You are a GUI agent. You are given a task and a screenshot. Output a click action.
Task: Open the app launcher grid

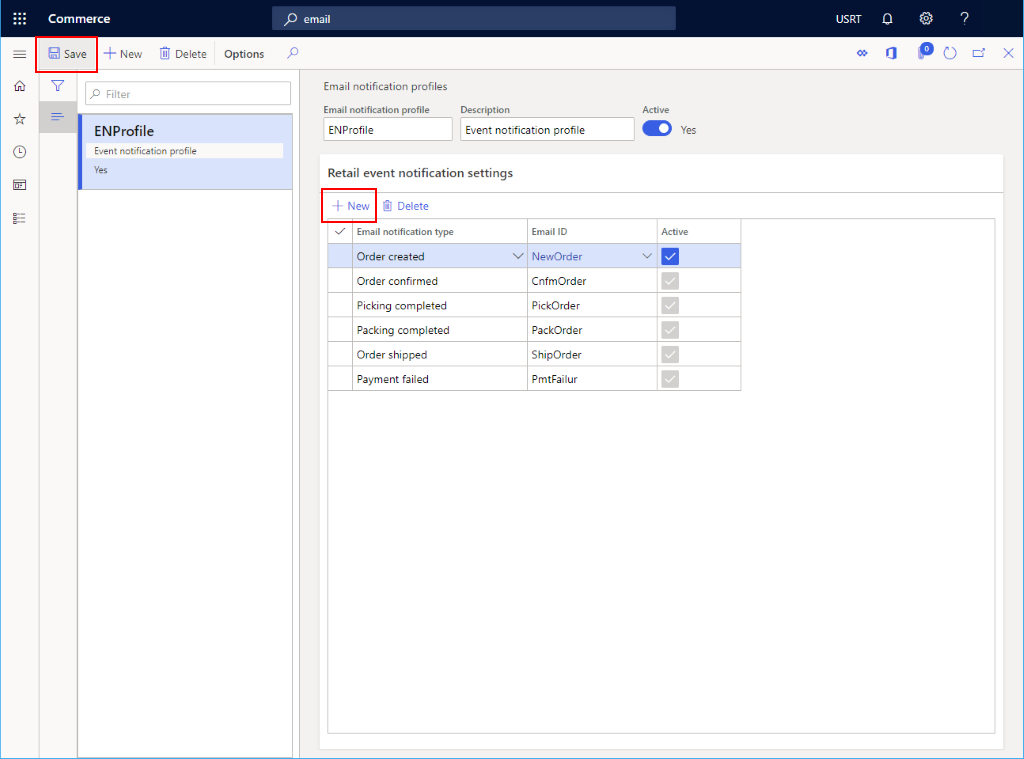(x=19, y=18)
